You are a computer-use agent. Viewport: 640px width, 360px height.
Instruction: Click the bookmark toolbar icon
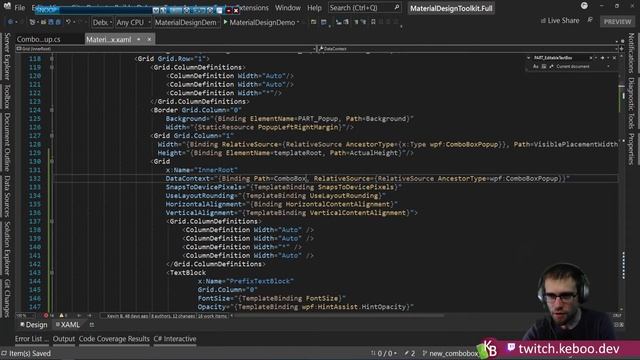pos(373,22)
